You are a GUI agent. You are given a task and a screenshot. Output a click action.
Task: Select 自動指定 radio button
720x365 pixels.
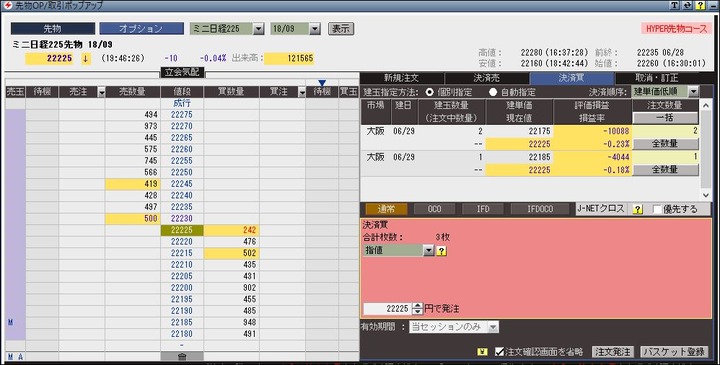click(493, 92)
